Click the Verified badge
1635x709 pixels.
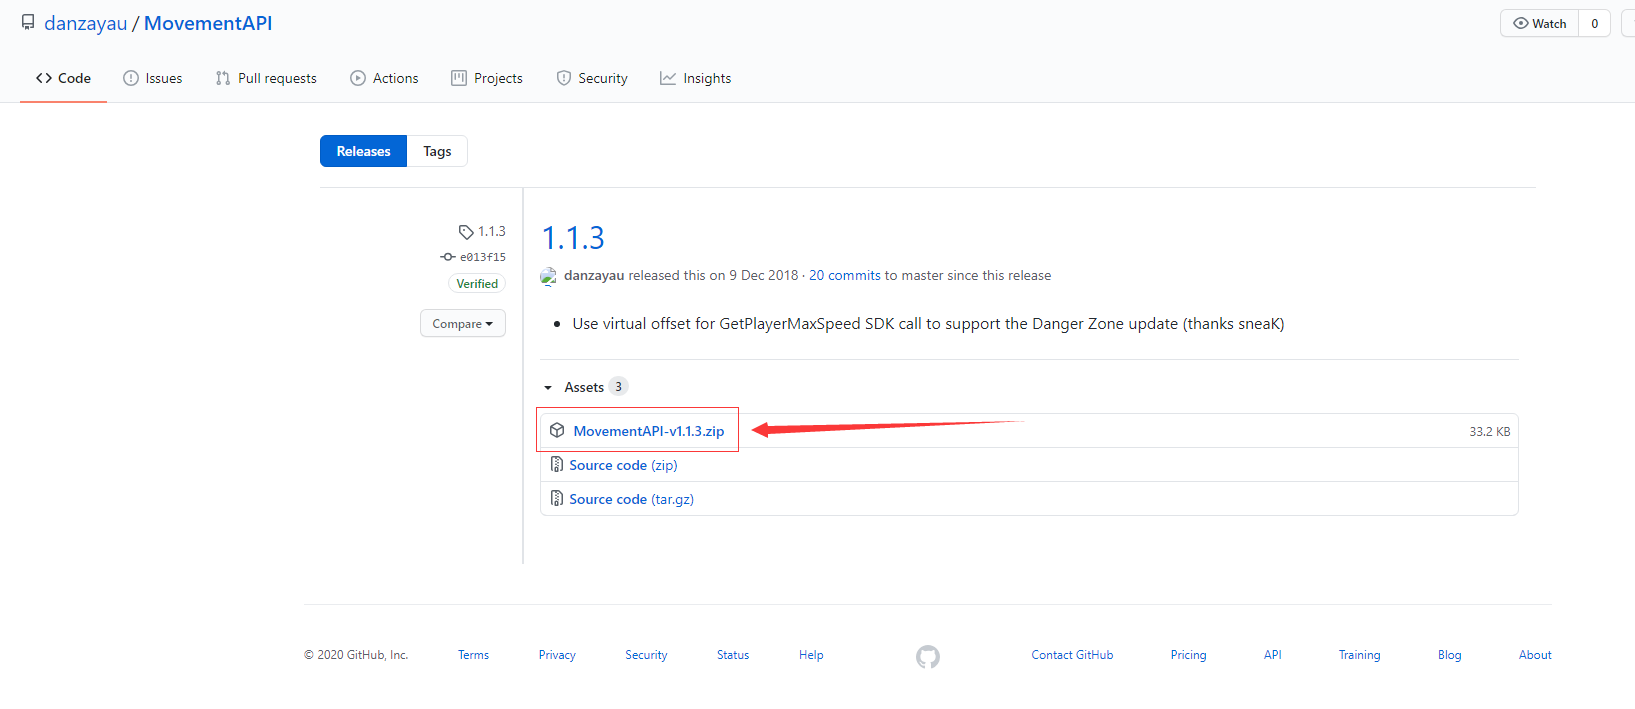pyautogui.click(x=477, y=284)
